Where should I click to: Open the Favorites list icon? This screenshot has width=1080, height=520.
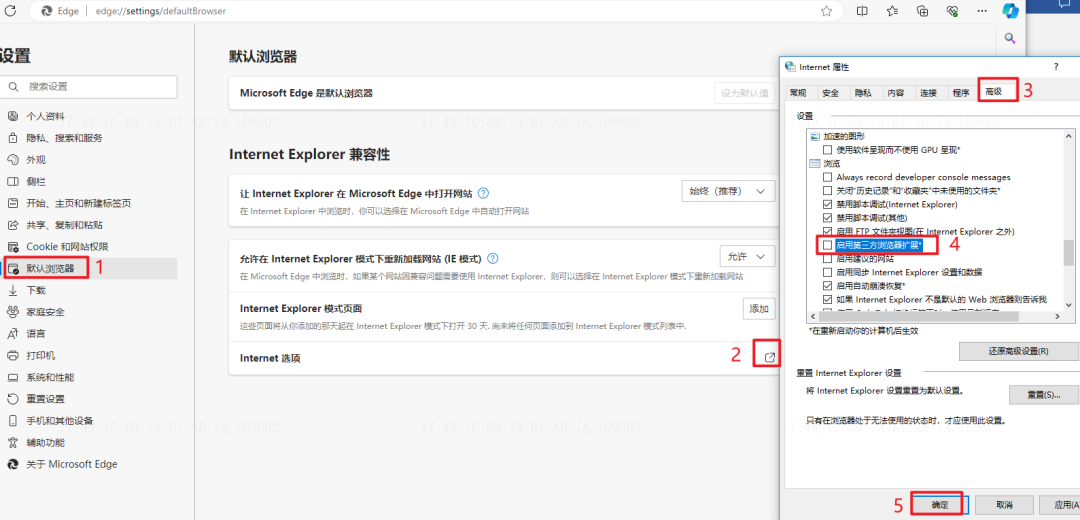pyautogui.click(x=892, y=11)
